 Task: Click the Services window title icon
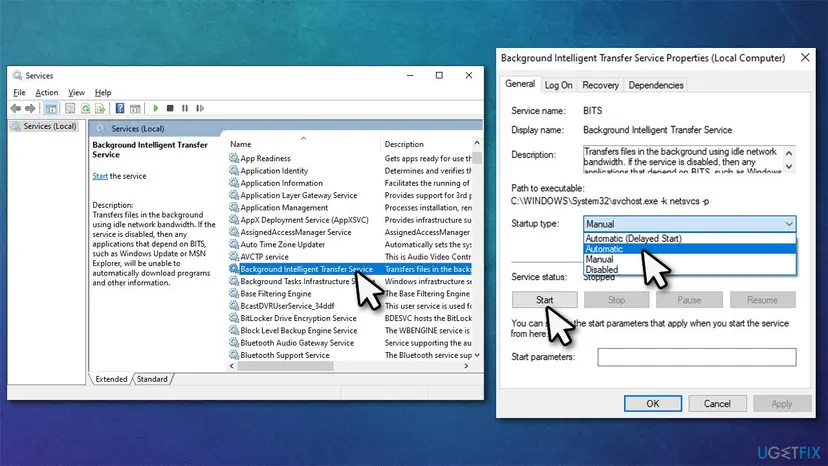point(17,75)
